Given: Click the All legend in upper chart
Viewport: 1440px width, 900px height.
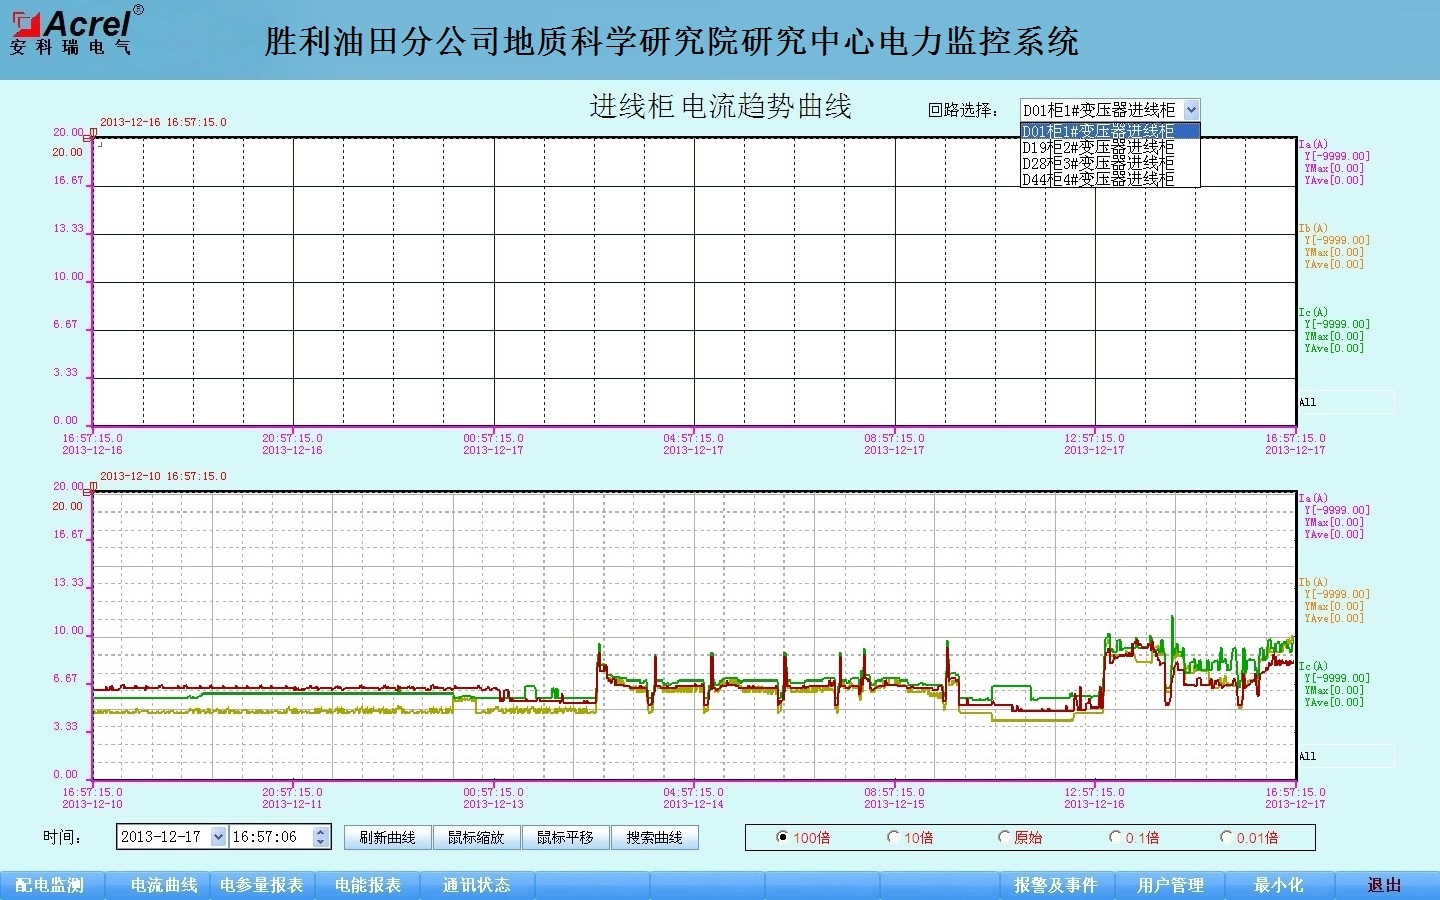Looking at the screenshot, I should pos(1308,402).
